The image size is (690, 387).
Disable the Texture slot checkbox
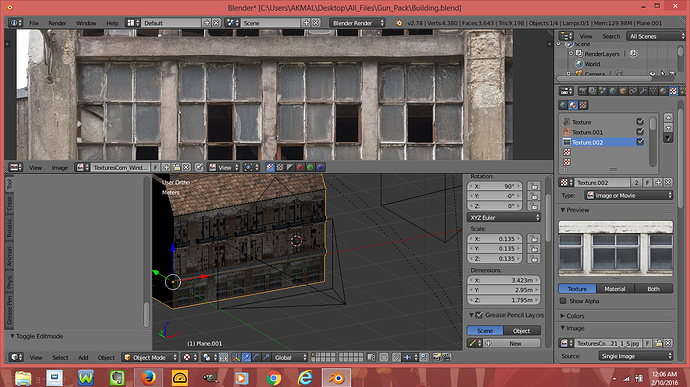pos(640,122)
